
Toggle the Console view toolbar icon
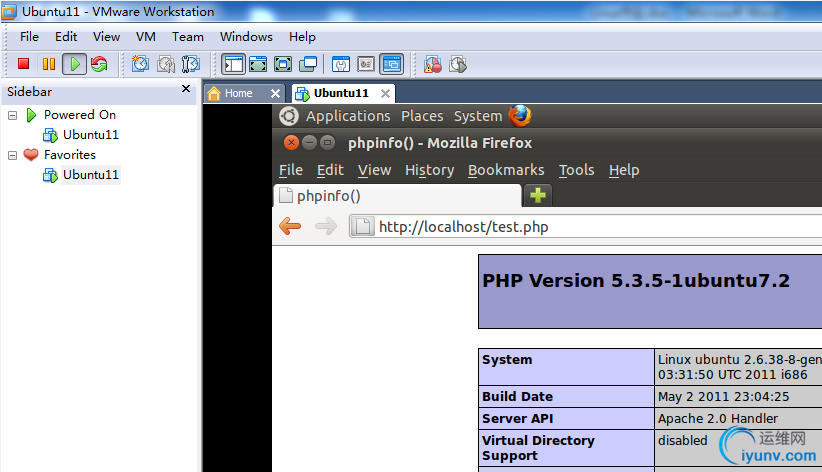click(392, 64)
